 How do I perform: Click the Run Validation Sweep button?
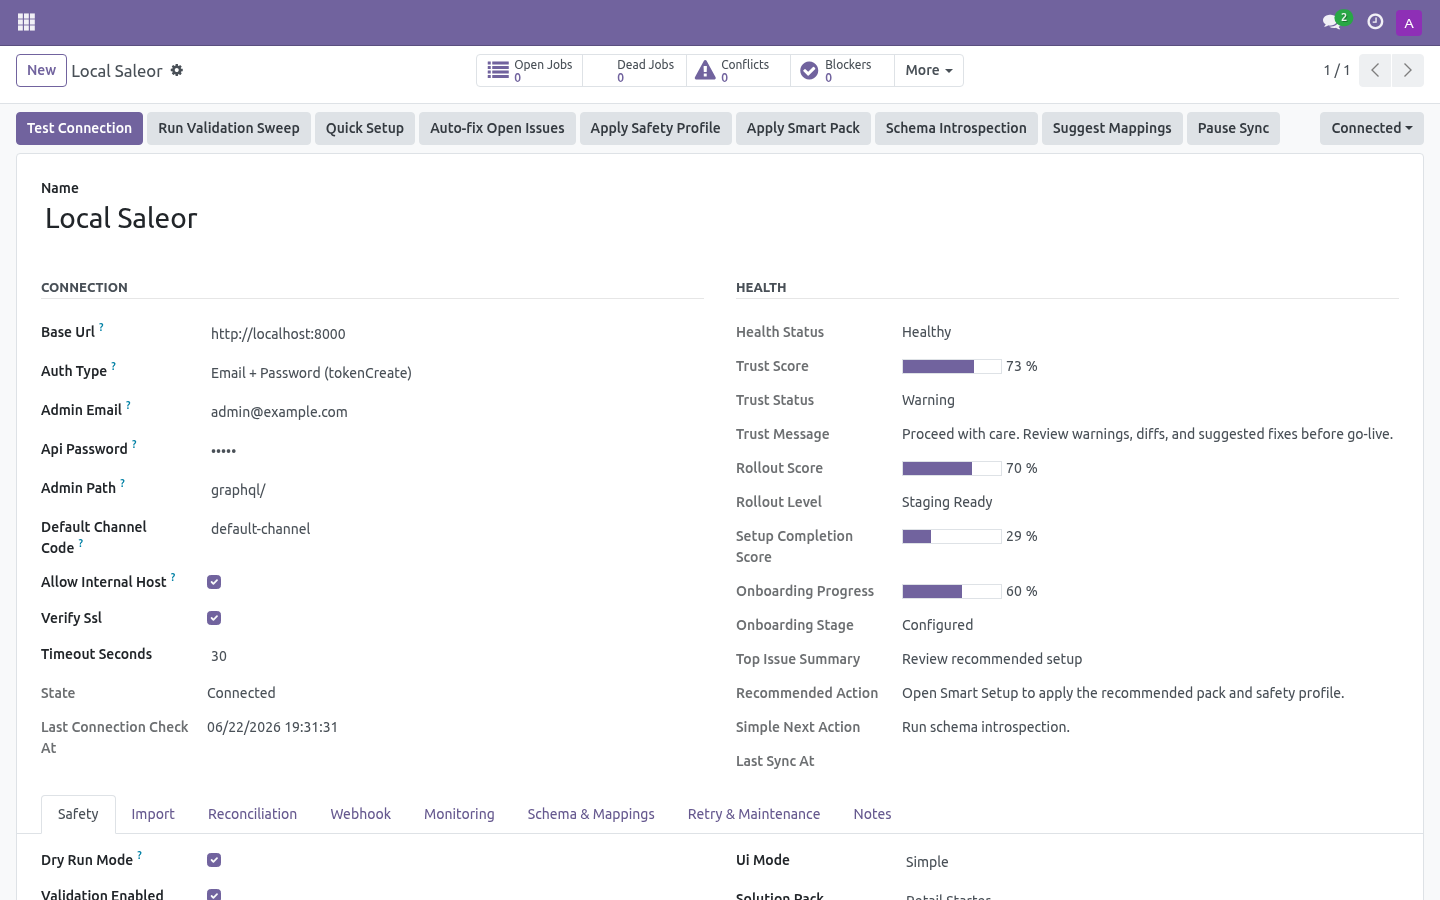tap(229, 128)
